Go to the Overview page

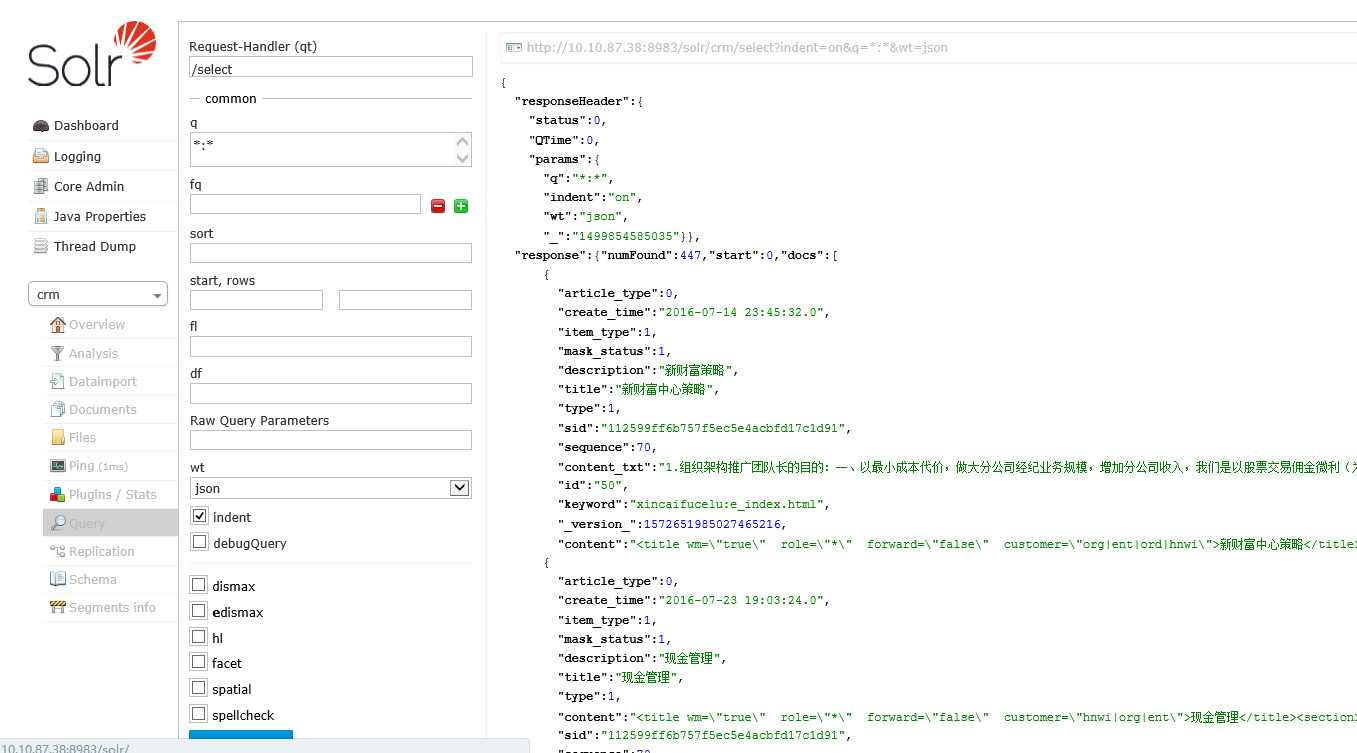point(97,324)
